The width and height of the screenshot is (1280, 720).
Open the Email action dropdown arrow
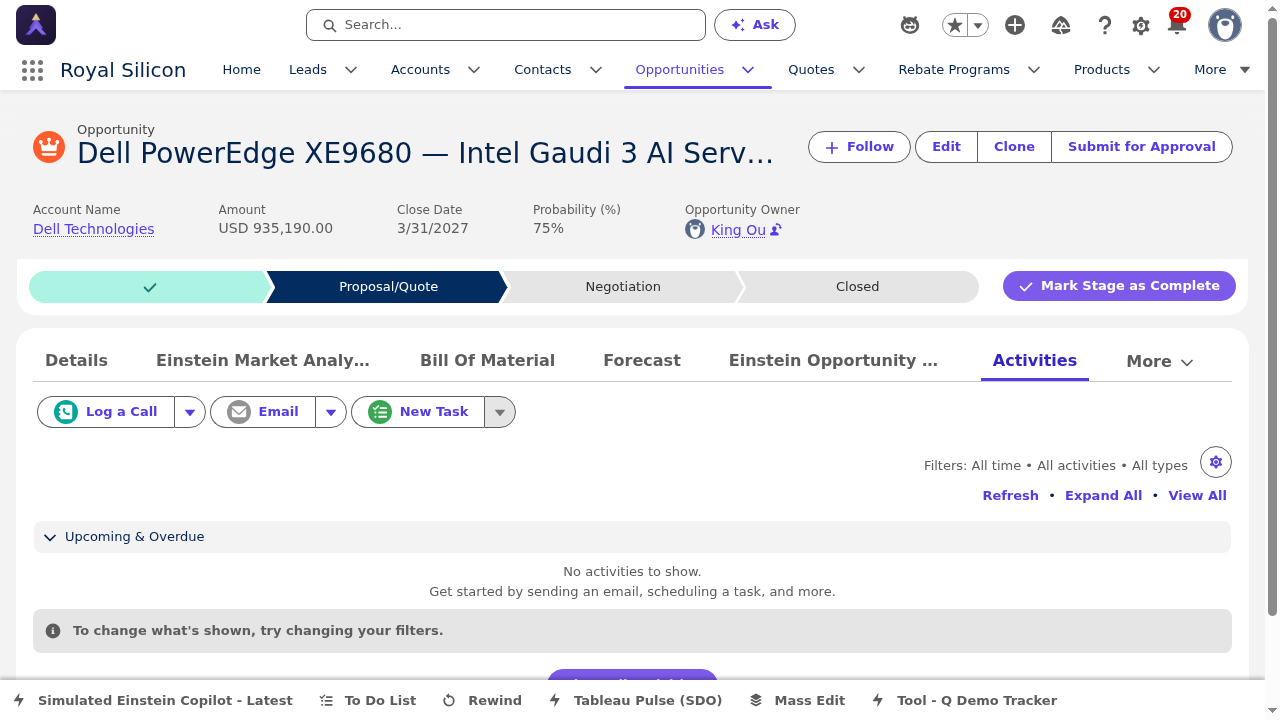click(x=331, y=412)
